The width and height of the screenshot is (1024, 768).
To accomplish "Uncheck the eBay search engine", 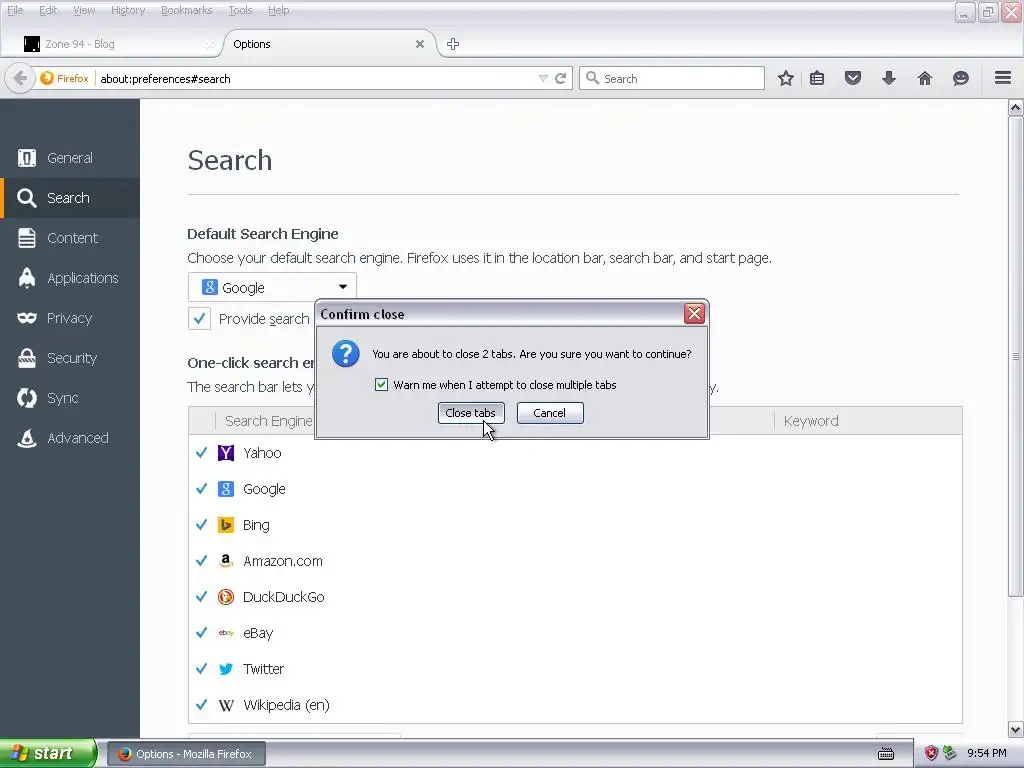I will point(201,632).
